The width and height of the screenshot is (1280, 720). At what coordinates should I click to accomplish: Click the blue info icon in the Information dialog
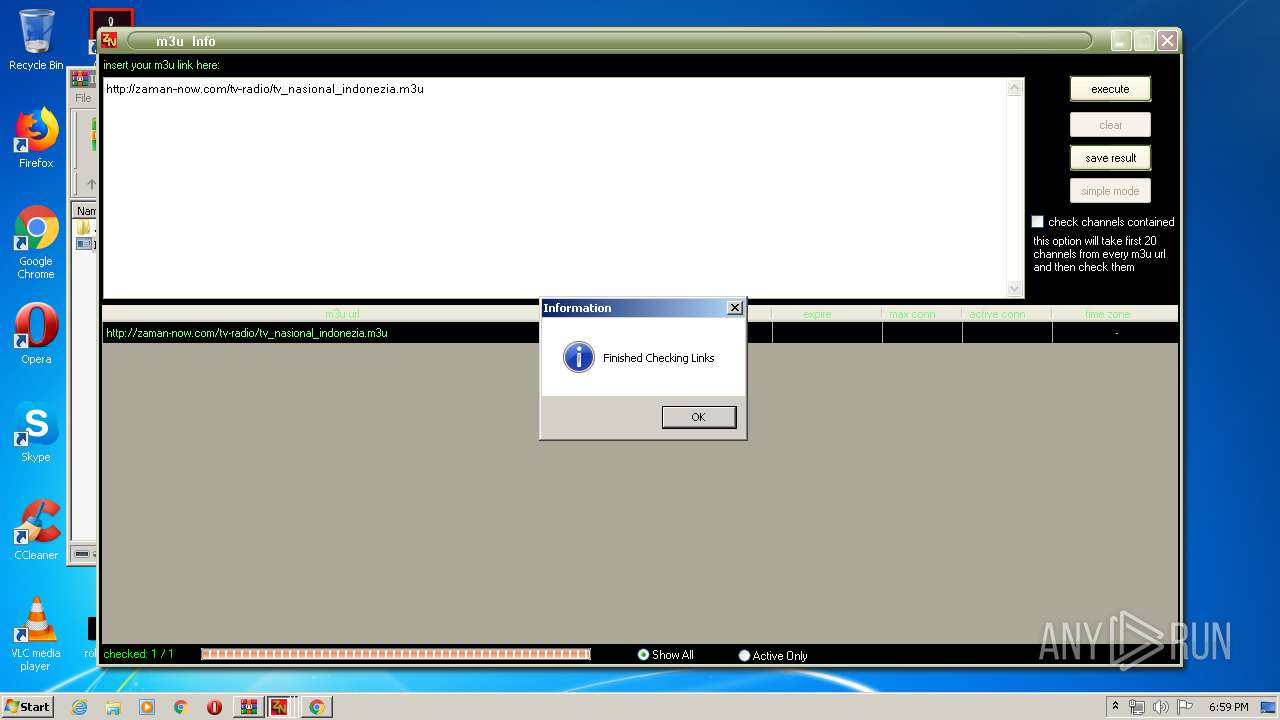pyautogui.click(x=579, y=357)
